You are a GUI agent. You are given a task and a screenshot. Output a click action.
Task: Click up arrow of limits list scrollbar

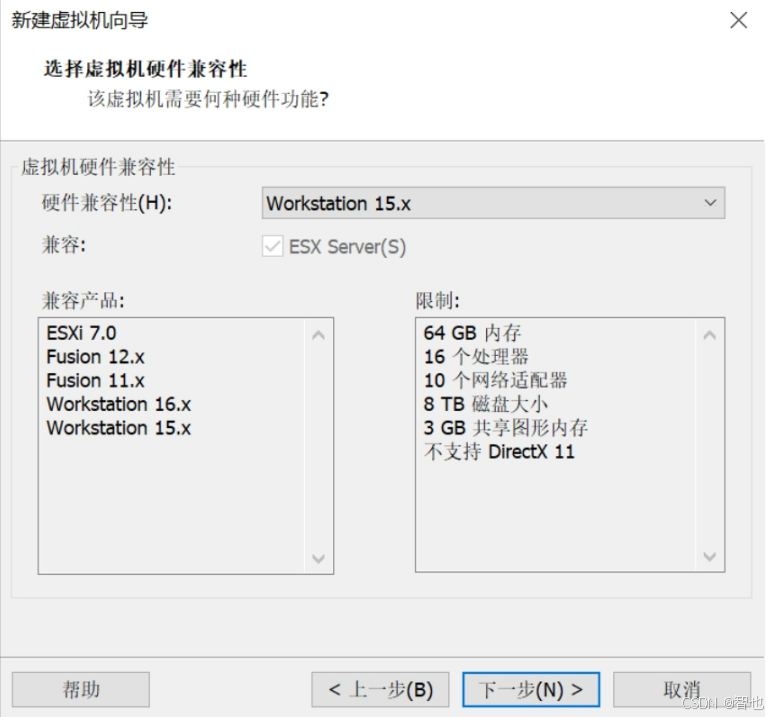pyautogui.click(x=710, y=335)
